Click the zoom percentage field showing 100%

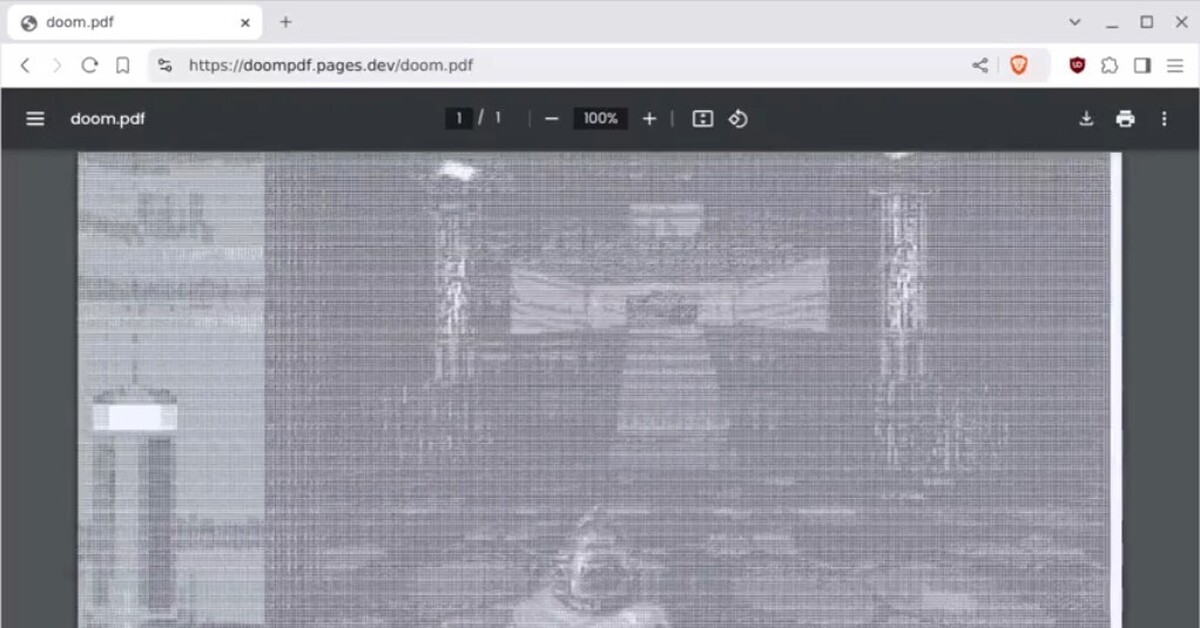tap(600, 119)
